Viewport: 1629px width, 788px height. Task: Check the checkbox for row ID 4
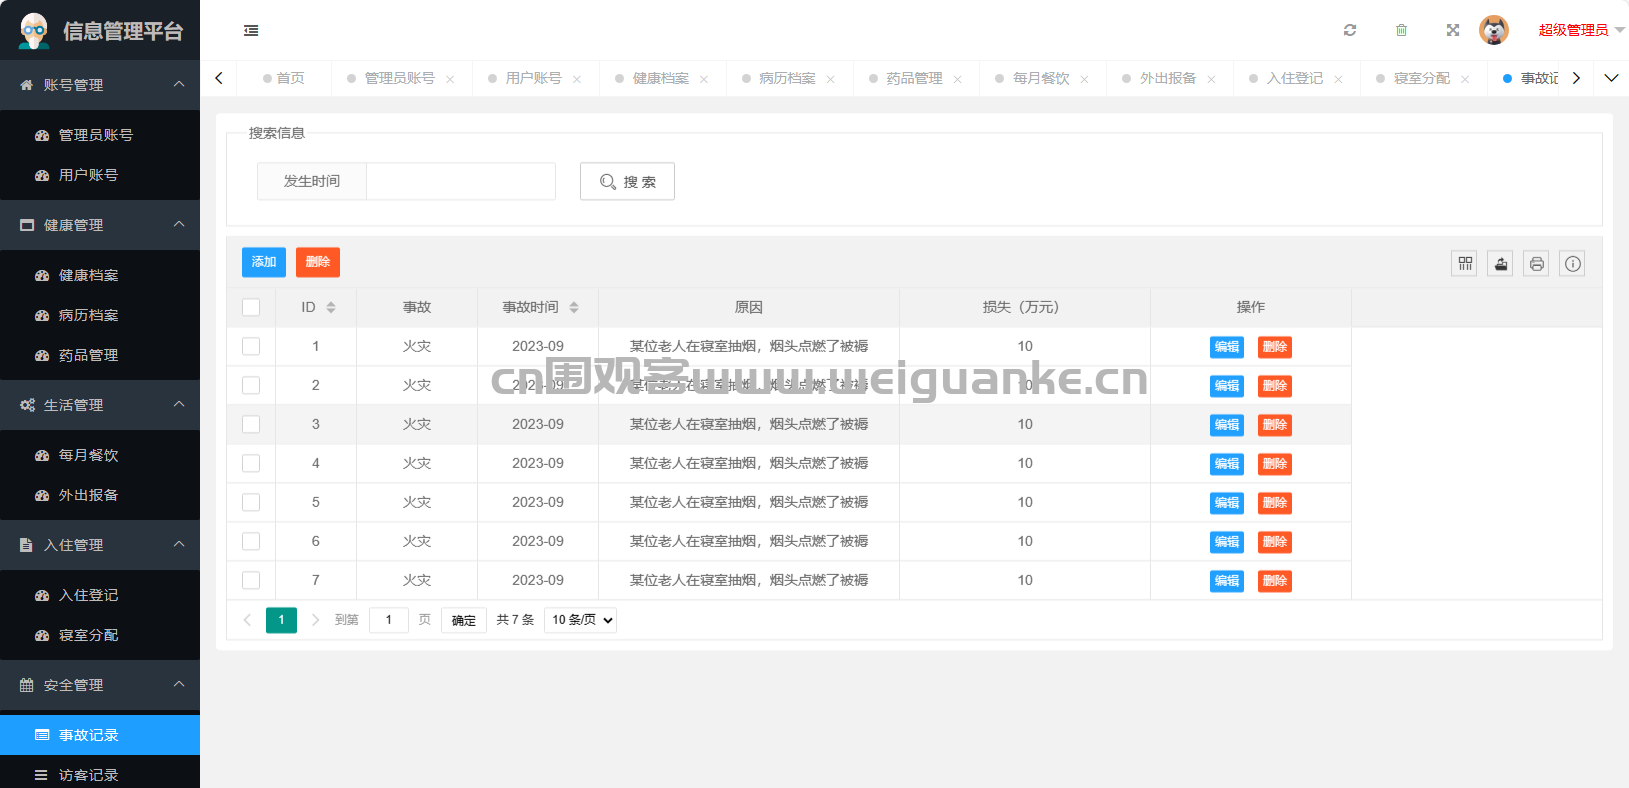click(x=251, y=463)
